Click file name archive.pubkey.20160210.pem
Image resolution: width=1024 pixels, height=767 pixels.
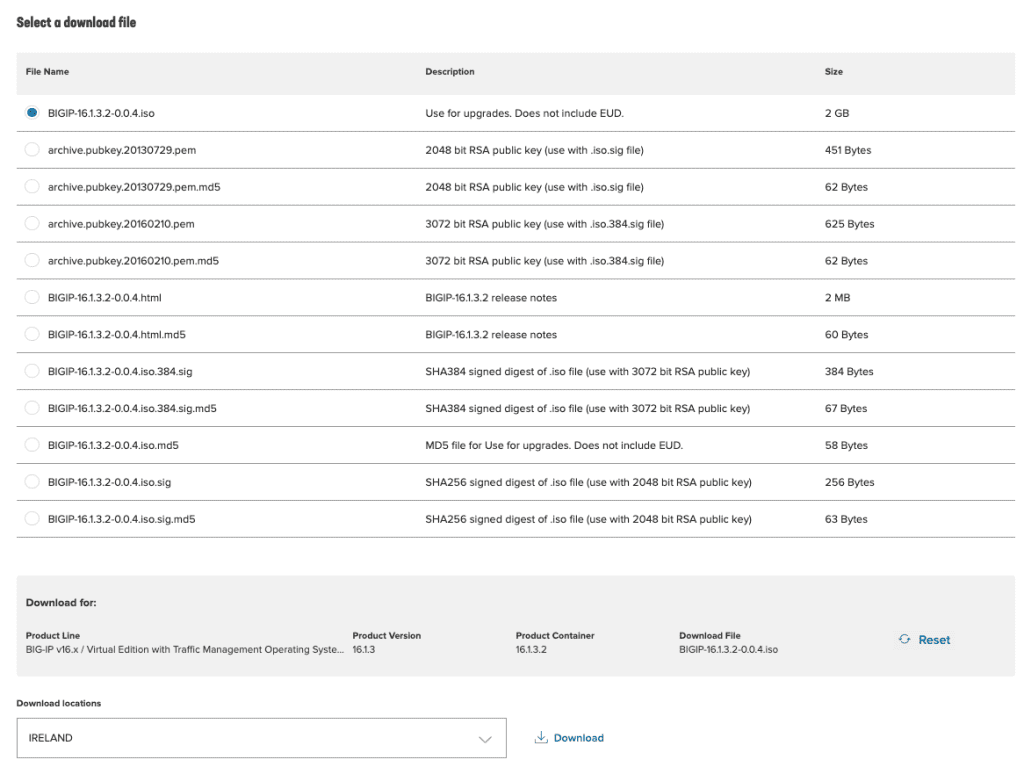[x=121, y=224]
